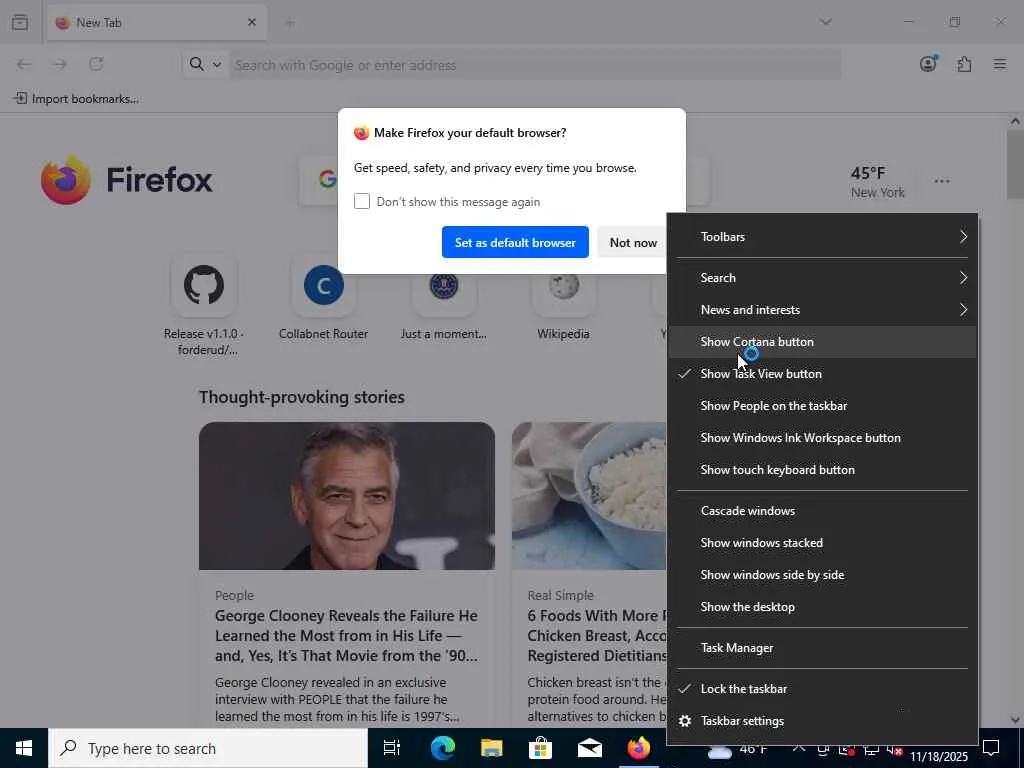This screenshot has height=768, width=1024.
Task: Expand the Search submenu in context menu
Action: [823, 278]
